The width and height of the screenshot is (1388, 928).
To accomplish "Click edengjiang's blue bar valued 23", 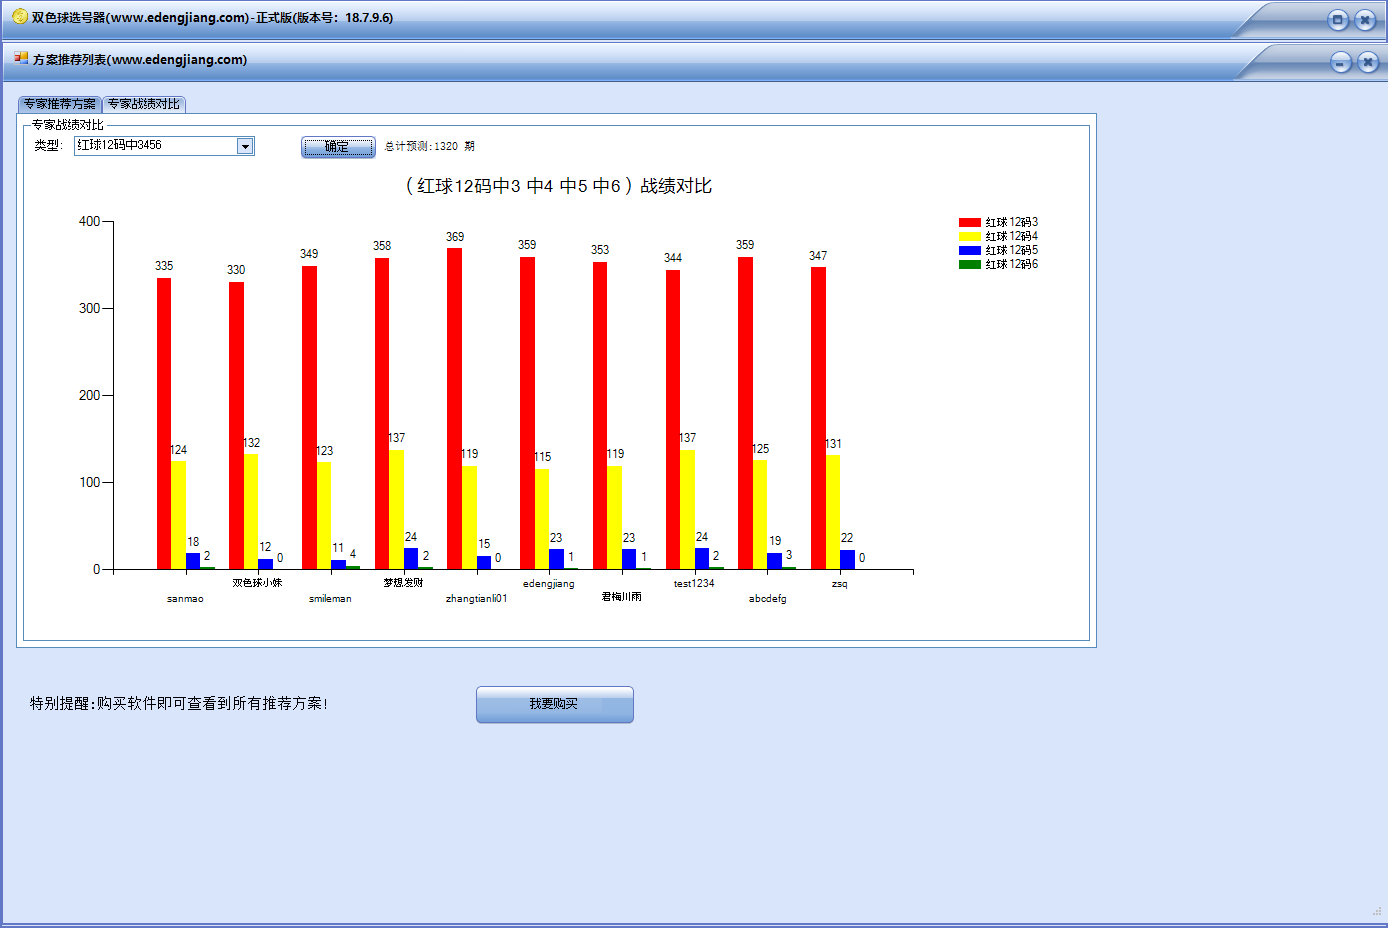I will coord(556,559).
